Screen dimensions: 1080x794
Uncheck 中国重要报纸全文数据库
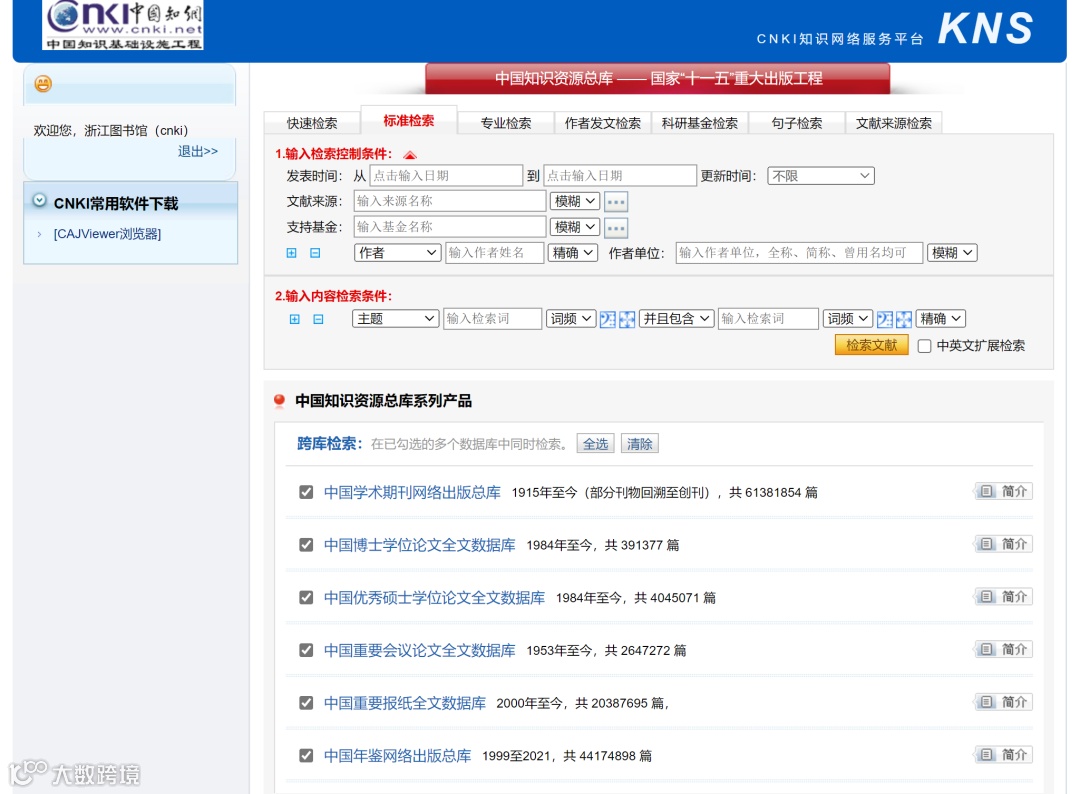(x=307, y=703)
